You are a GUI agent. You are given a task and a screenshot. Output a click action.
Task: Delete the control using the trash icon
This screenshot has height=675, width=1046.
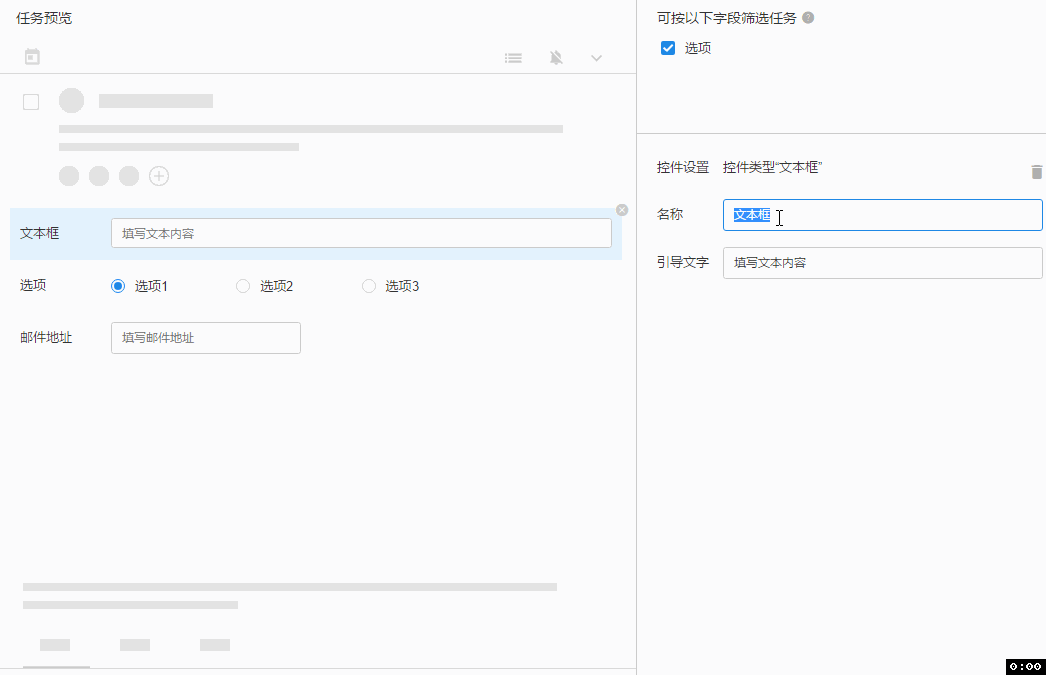tap(1036, 172)
